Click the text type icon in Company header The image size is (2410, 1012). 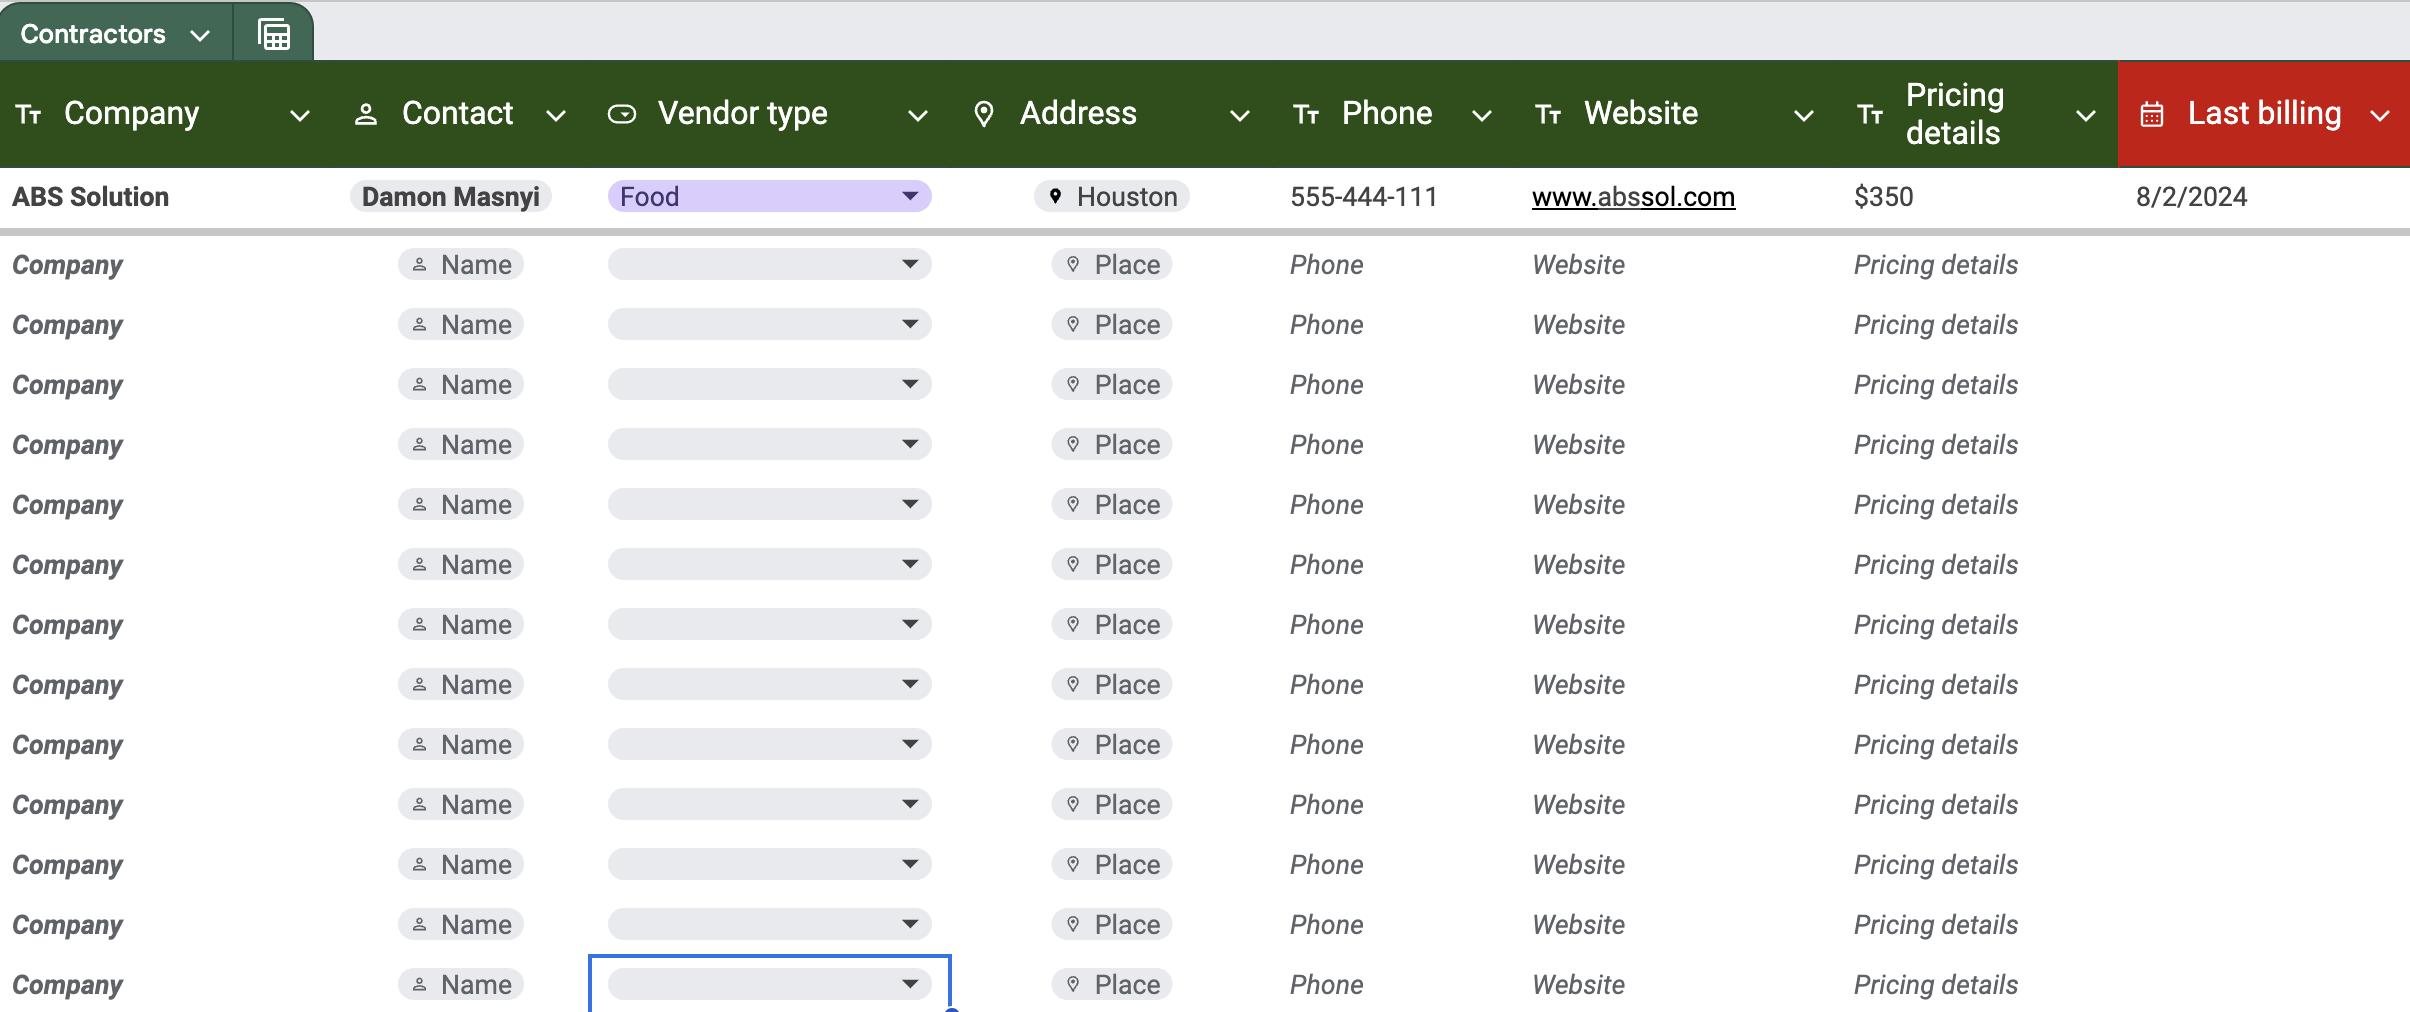[x=29, y=115]
